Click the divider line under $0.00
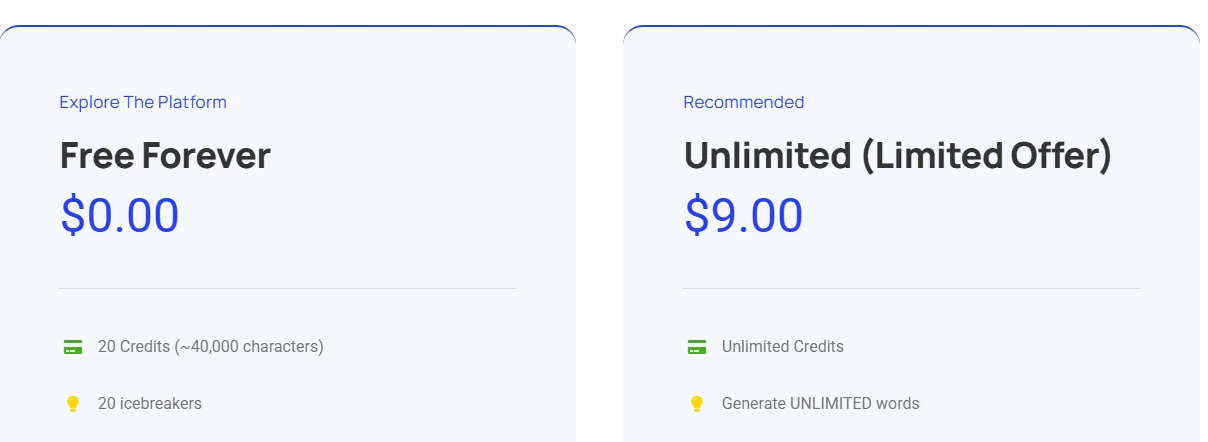Viewport: 1208px width, 442px height. [287, 288]
